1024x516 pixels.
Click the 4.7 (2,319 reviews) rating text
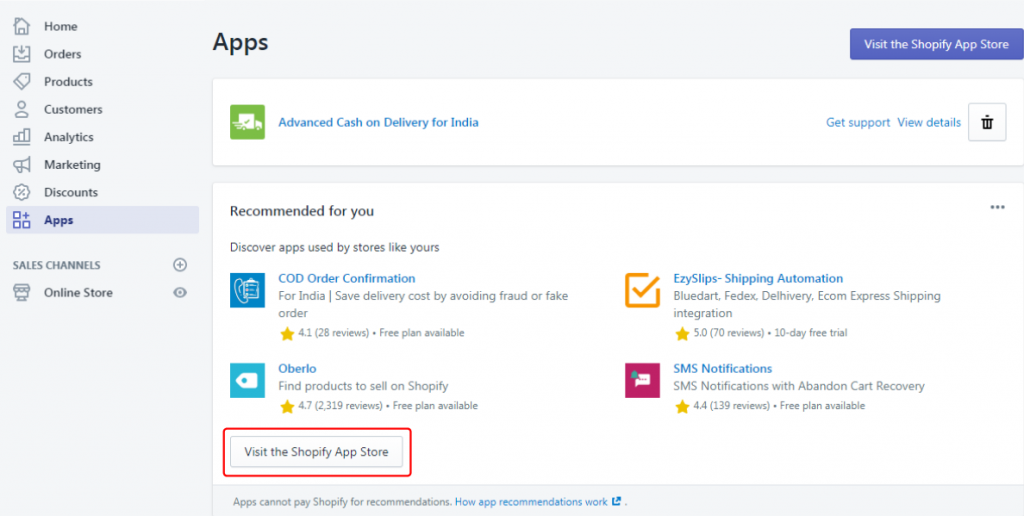(340, 406)
